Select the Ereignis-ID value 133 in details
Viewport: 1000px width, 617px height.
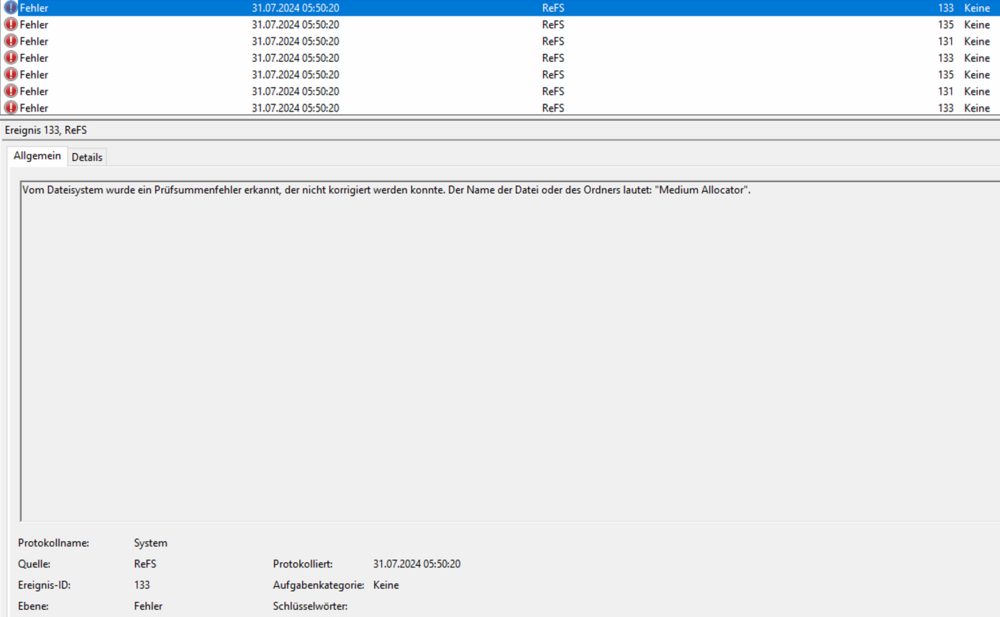[142, 585]
